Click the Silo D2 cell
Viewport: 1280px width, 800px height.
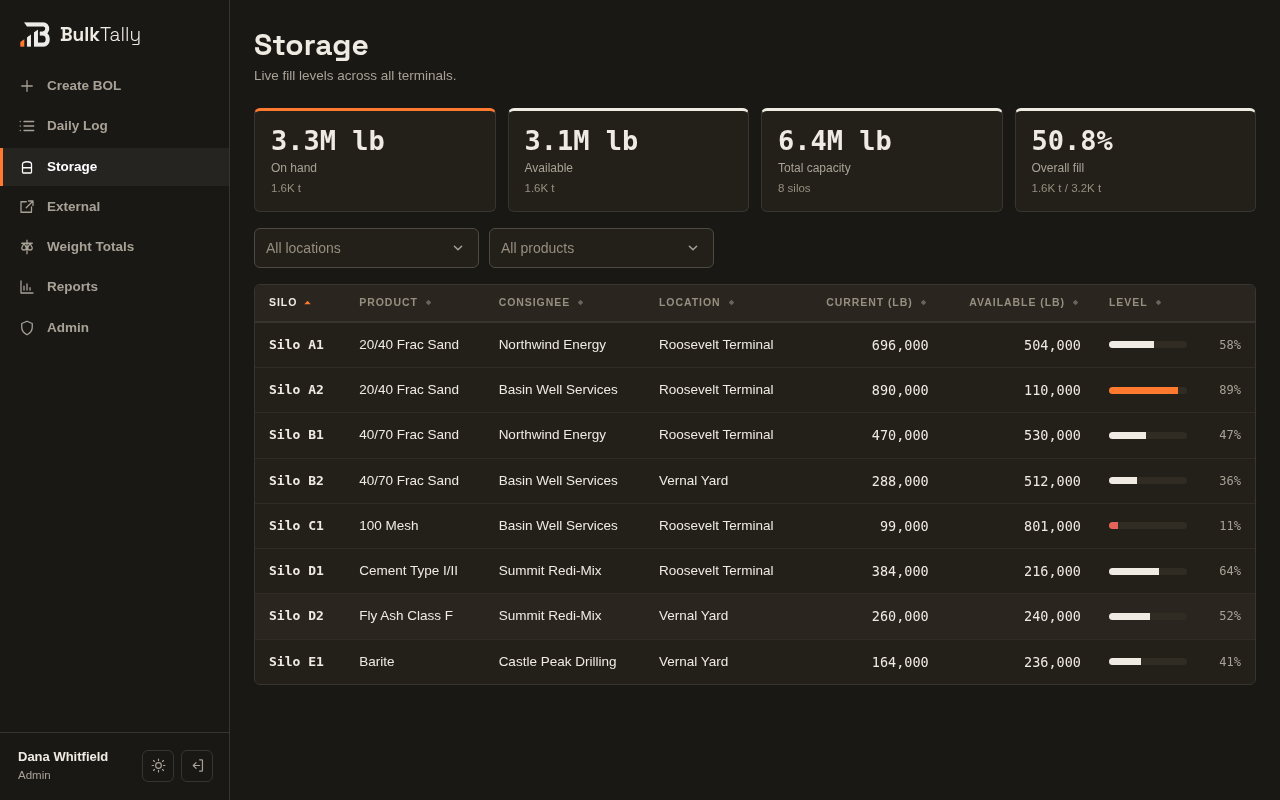pyautogui.click(x=296, y=616)
